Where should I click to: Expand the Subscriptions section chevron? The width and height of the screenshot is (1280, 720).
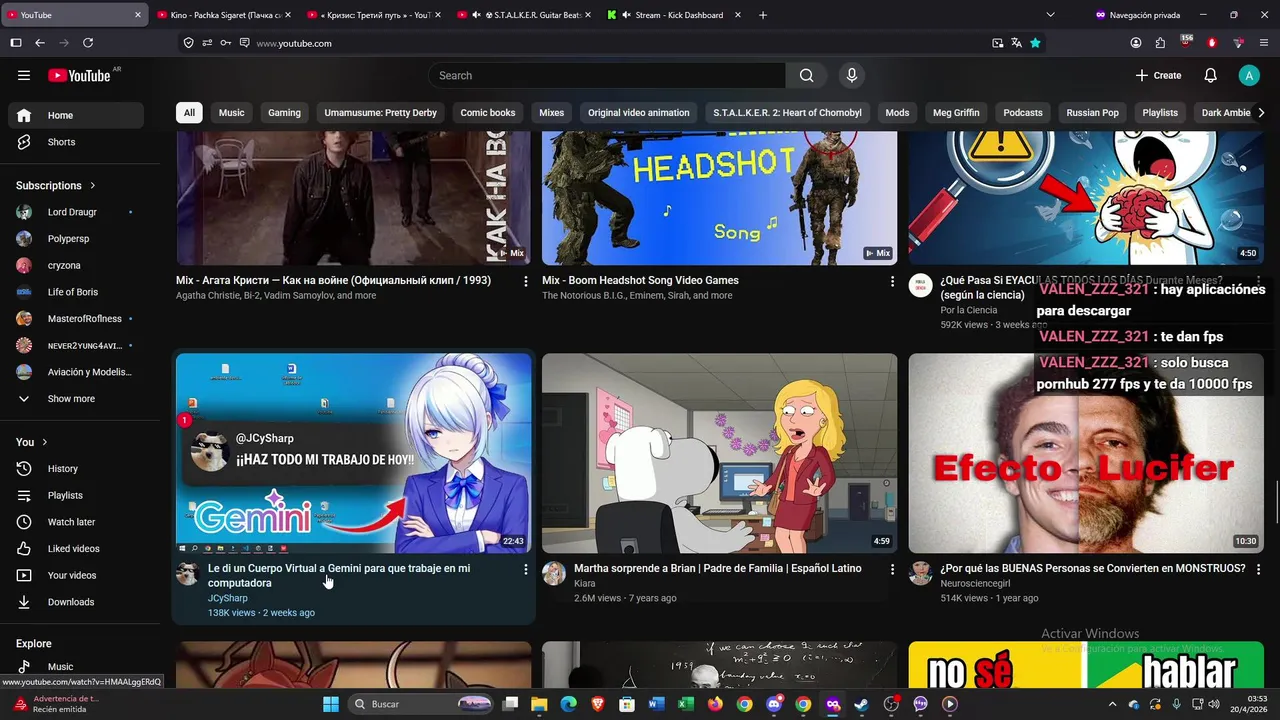[x=93, y=186]
